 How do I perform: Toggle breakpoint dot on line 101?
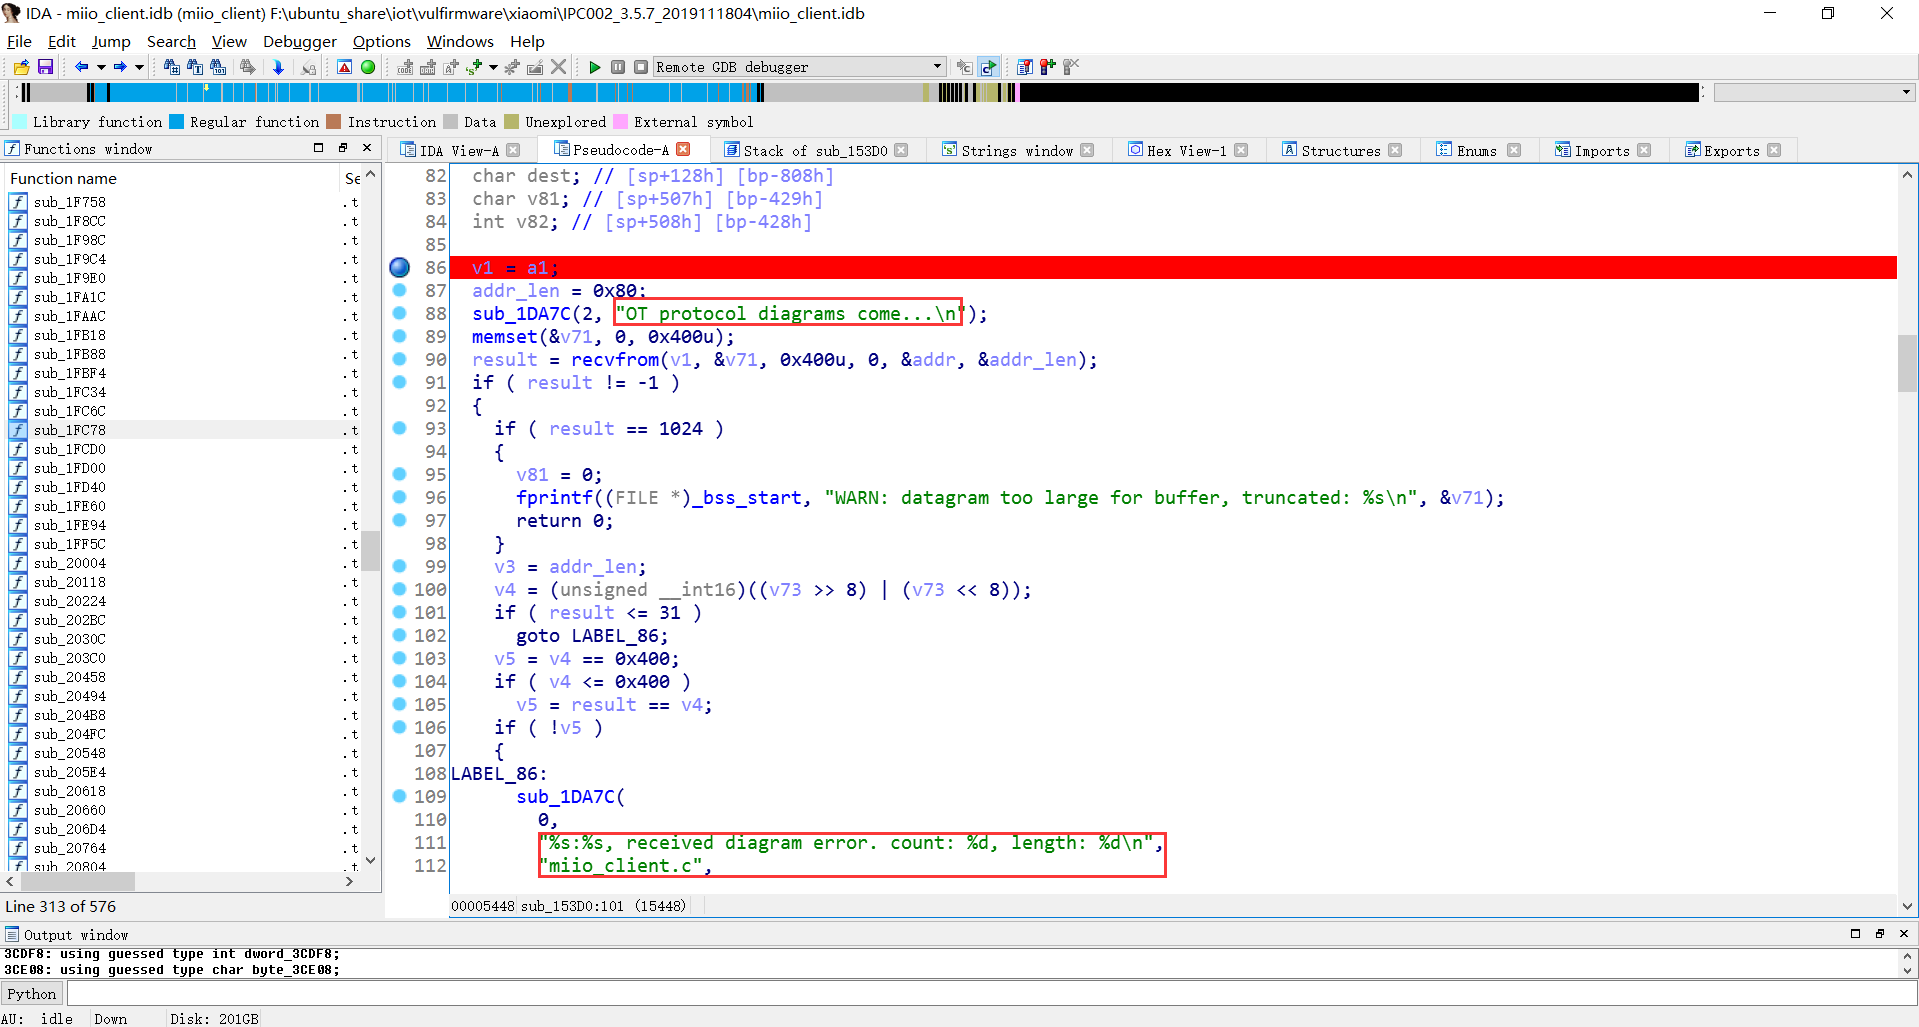tap(399, 613)
